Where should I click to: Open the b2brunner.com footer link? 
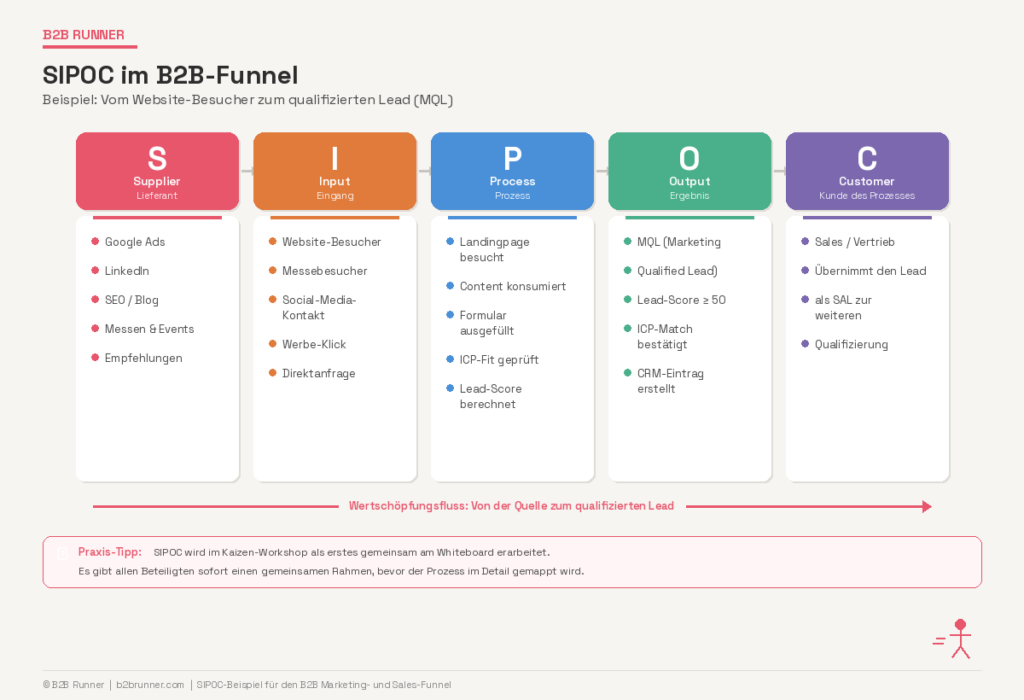tap(149, 685)
